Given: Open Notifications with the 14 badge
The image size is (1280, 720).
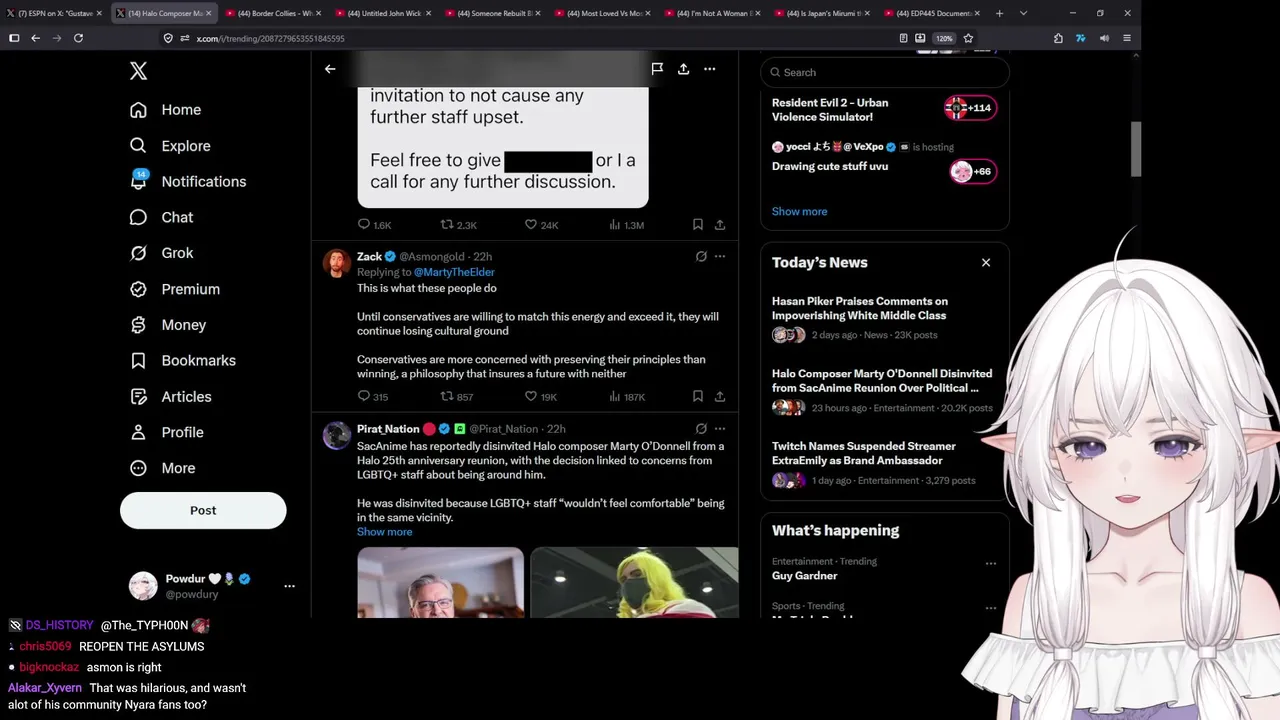Looking at the screenshot, I should click(x=188, y=181).
